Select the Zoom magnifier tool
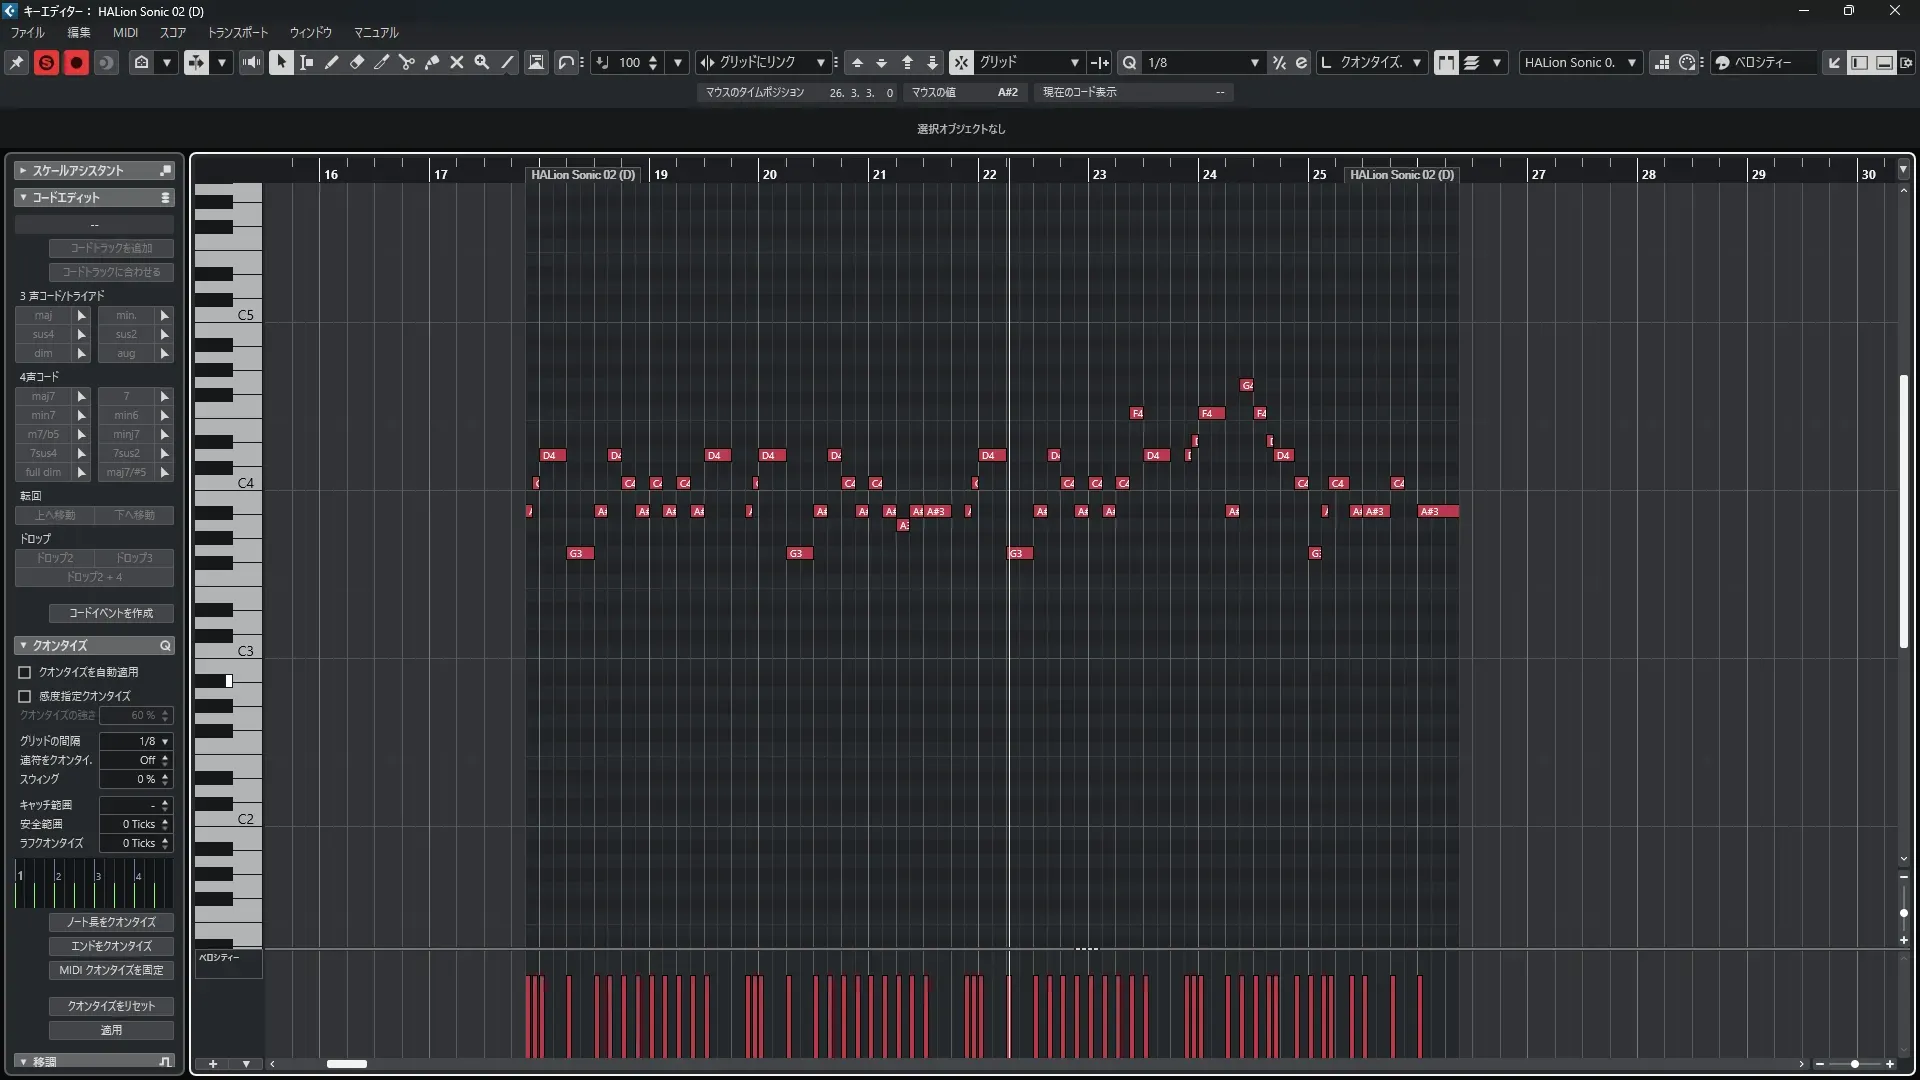Image resolution: width=1920 pixels, height=1080 pixels. [x=482, y=62]
